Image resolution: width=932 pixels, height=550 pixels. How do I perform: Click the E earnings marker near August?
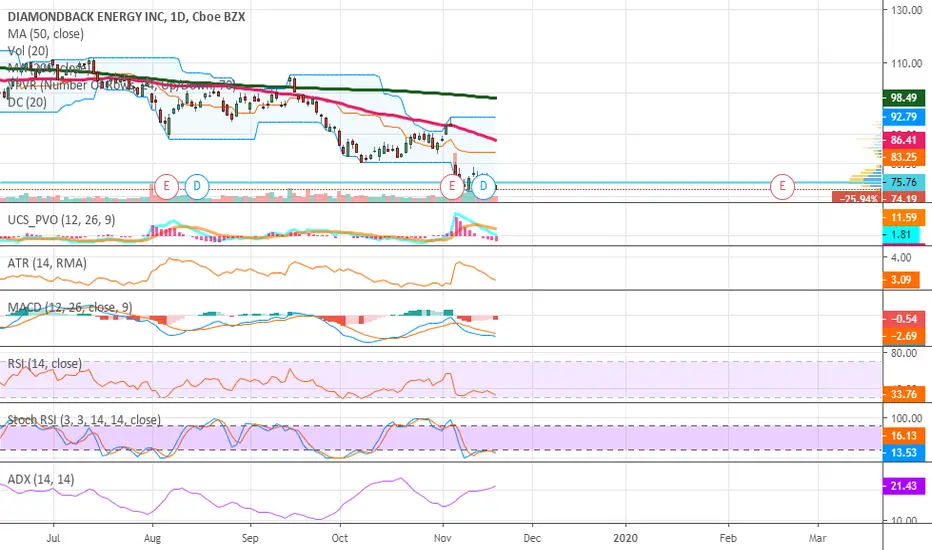click(166, 186)
